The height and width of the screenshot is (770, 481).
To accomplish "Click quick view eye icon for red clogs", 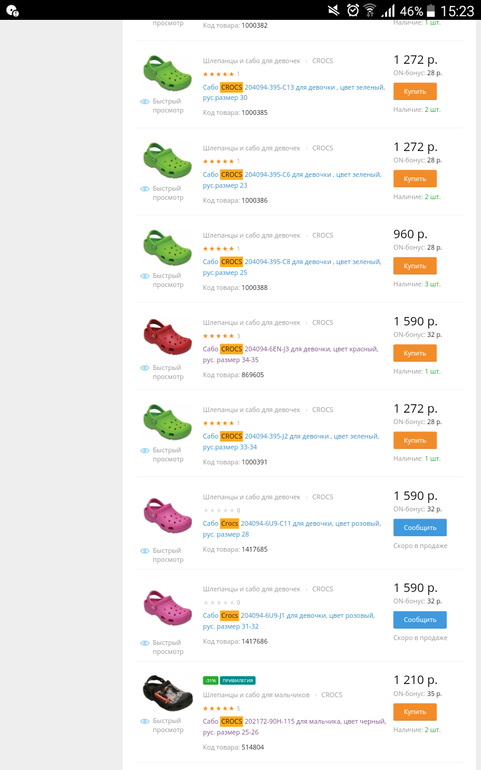I will click(x=144, y=368).
